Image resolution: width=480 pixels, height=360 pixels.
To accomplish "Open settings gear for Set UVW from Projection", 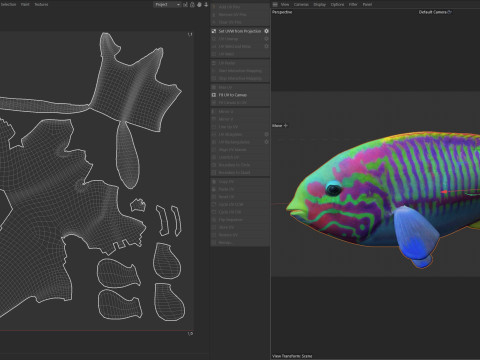I will tap(266, 31).
